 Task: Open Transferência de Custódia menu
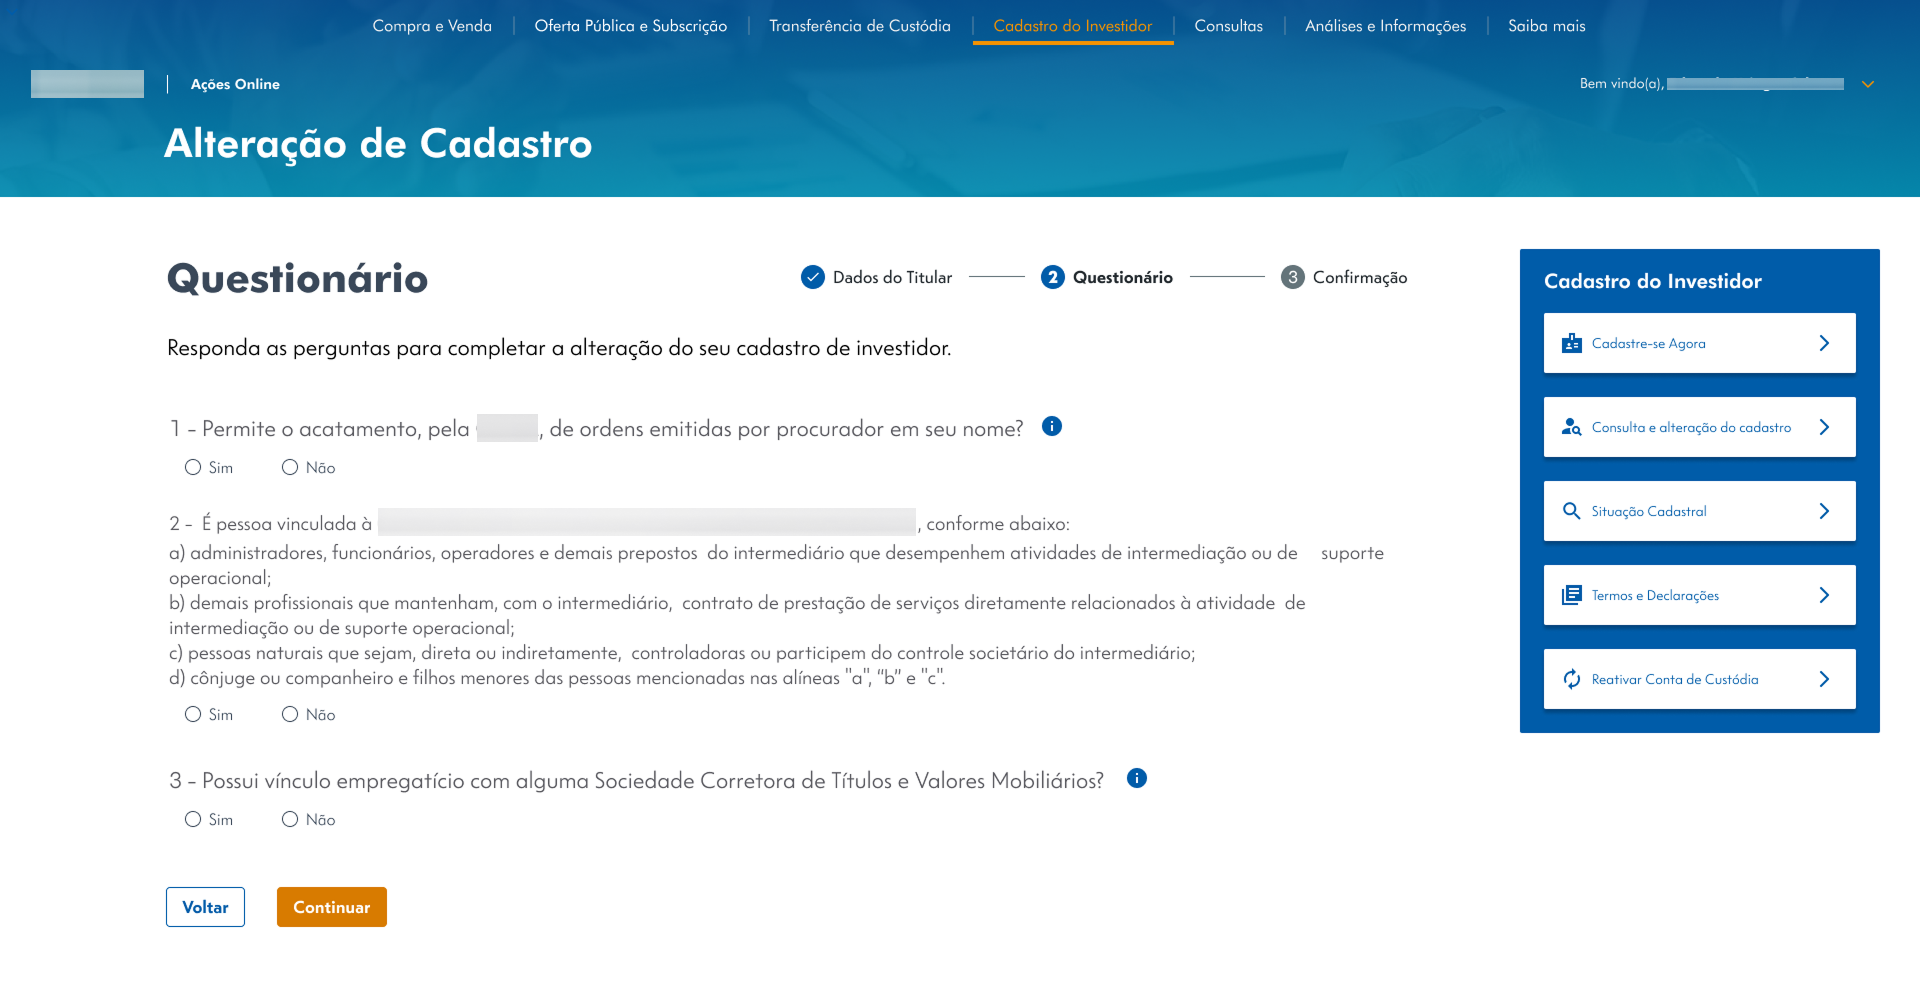pyautogui.click(x=860, y=26)
